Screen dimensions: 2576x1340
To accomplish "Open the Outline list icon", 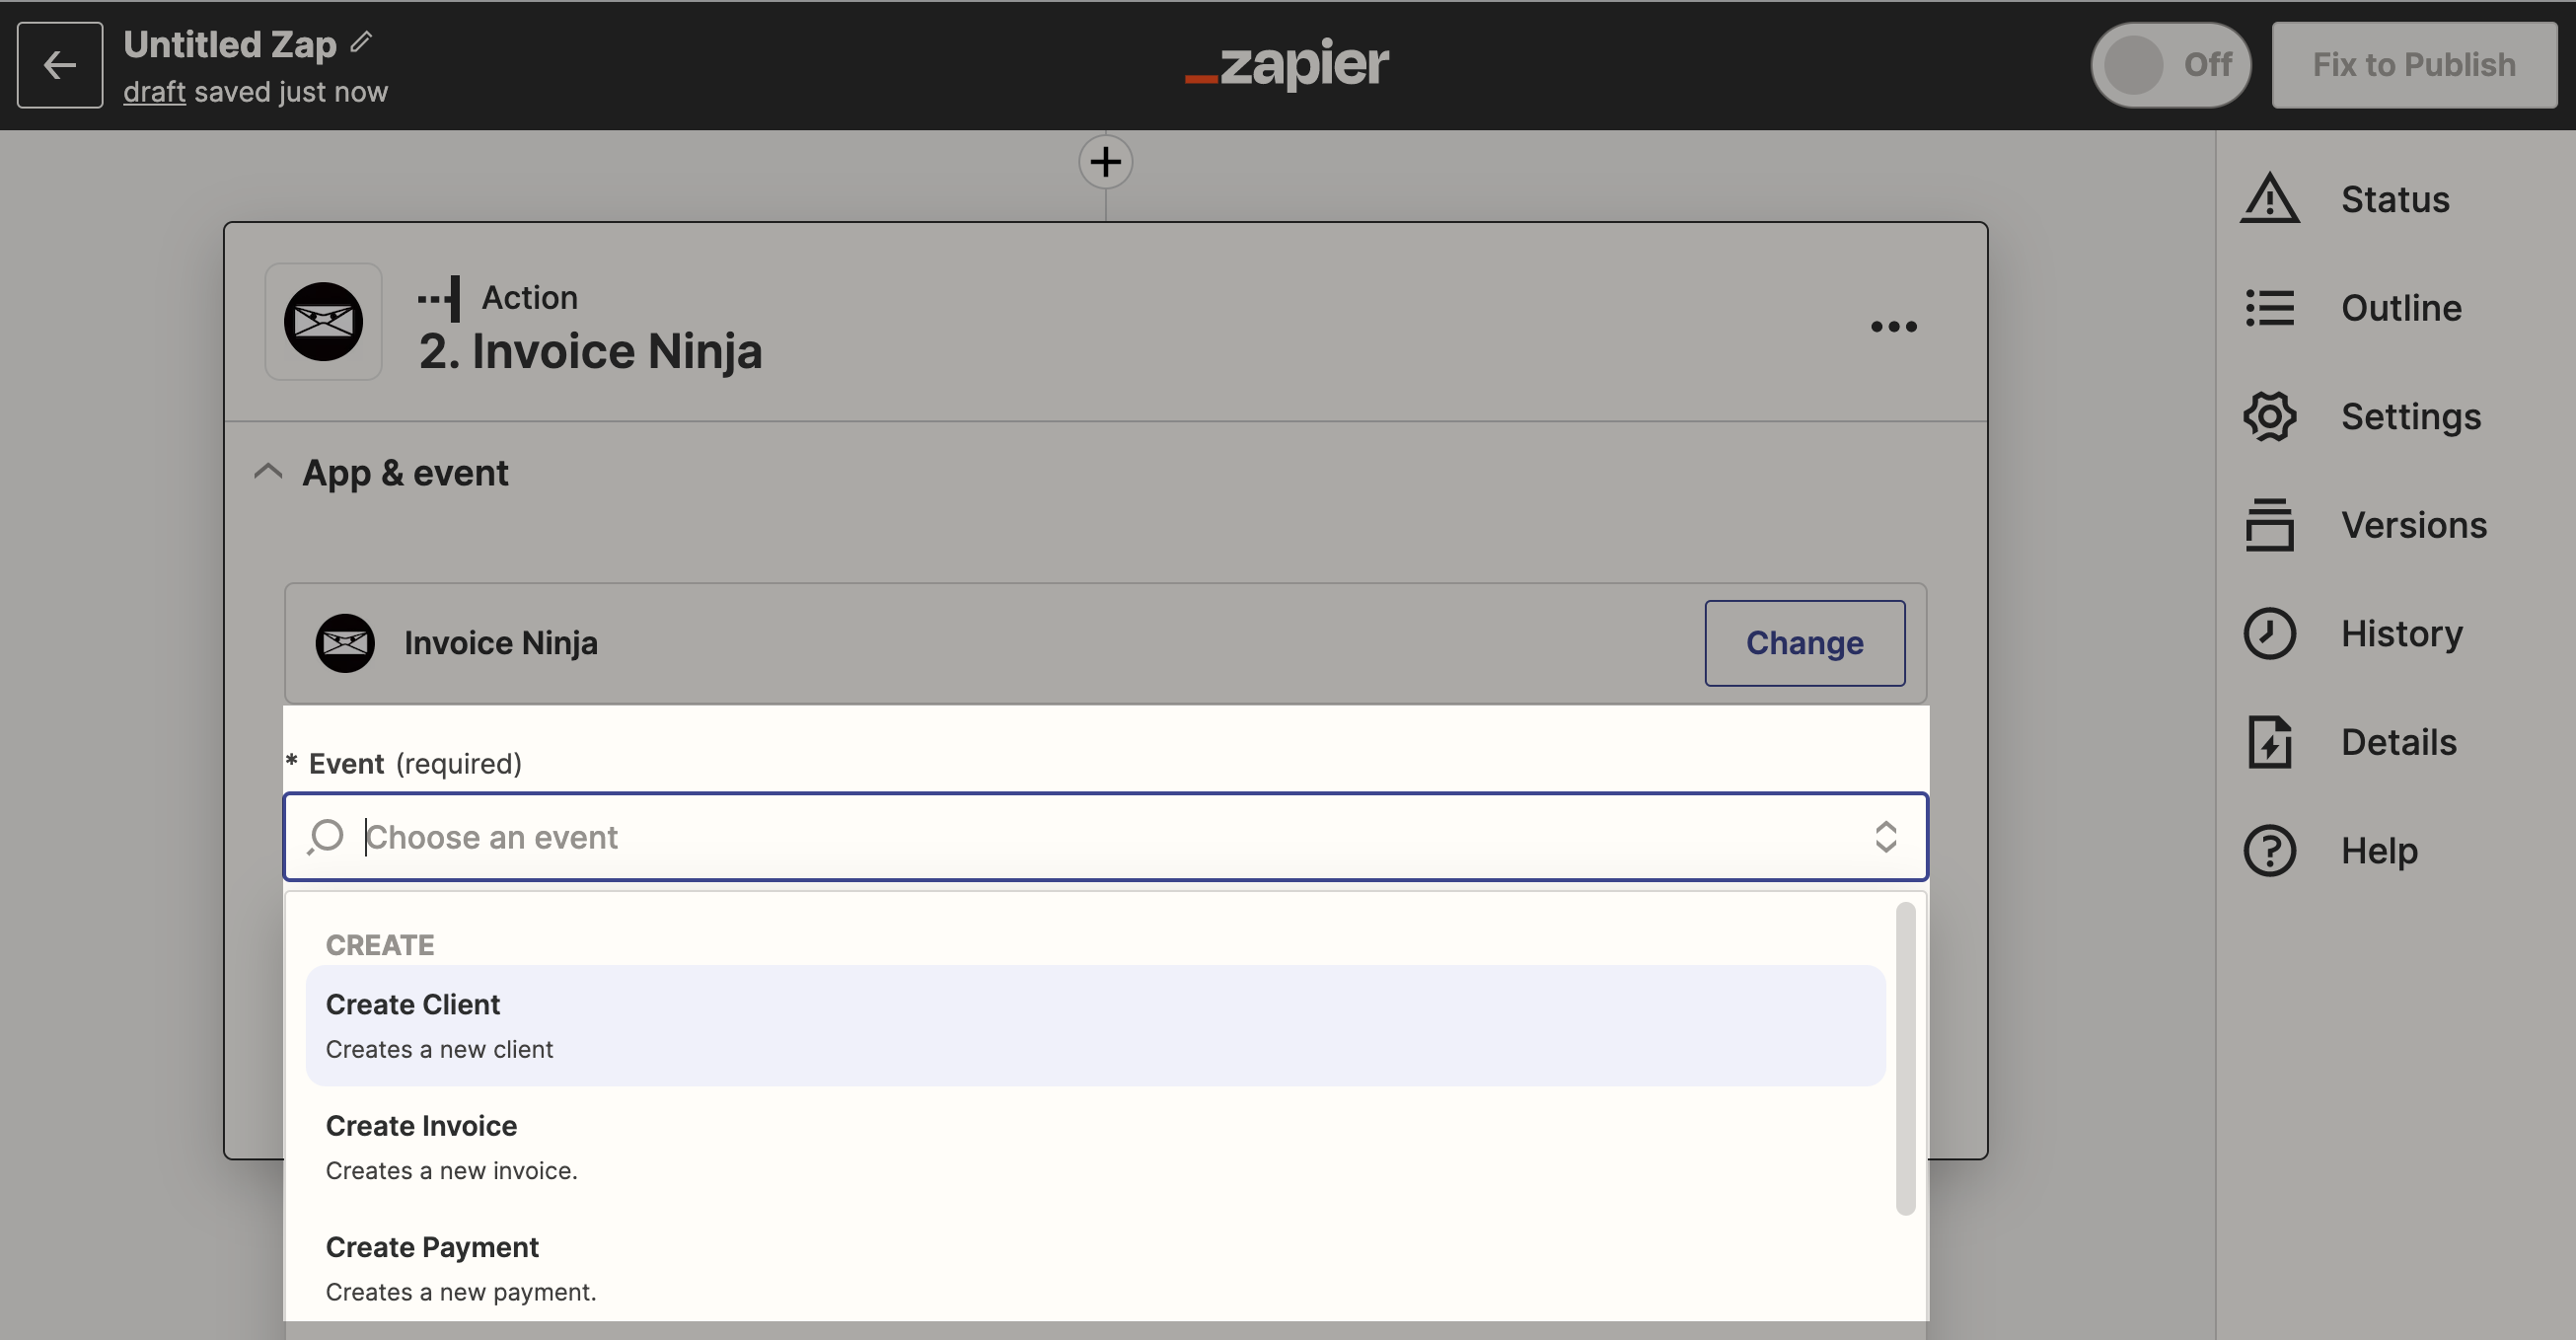I will pos(2269,308).
